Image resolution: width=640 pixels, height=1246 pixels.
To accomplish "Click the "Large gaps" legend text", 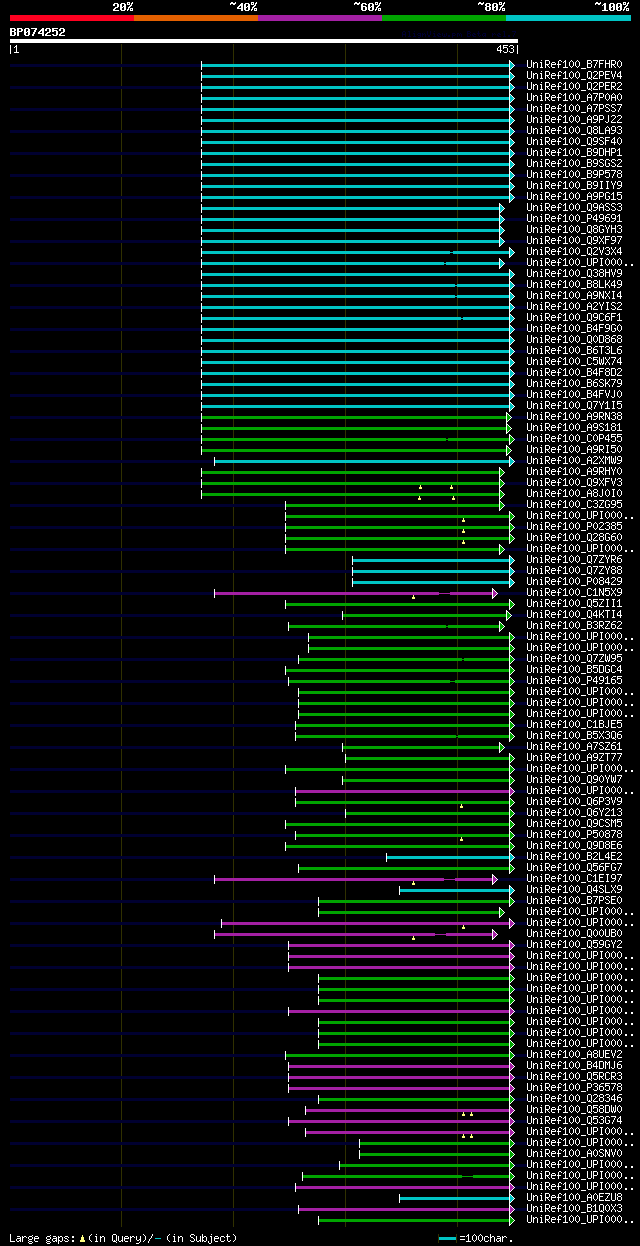I will point(41,1238).
